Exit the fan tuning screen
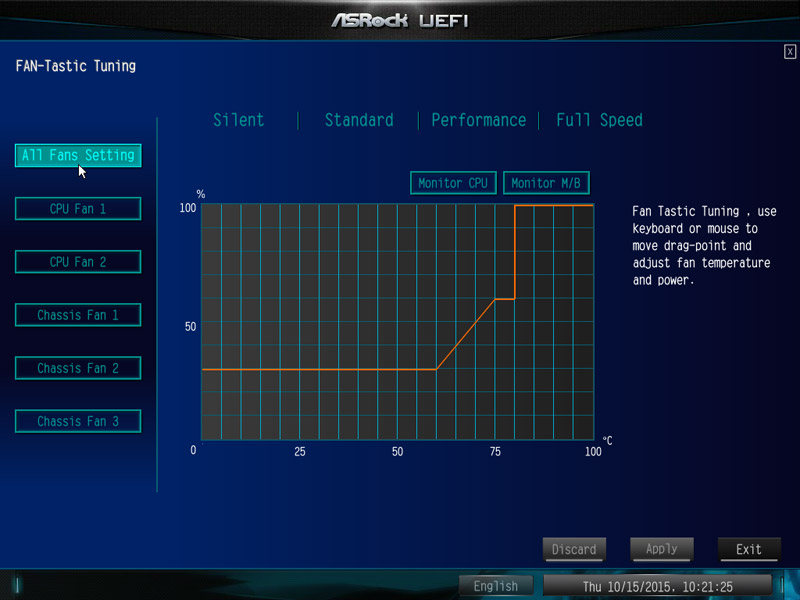The width and height of the screenshot is (800, 600). (749, 549)
